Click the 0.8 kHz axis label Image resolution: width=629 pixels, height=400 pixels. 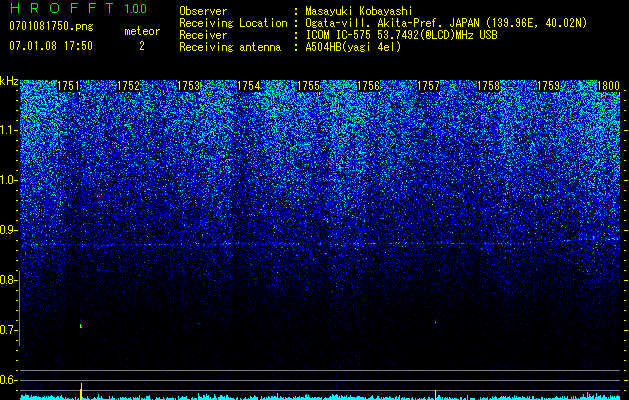pos(9,280)
